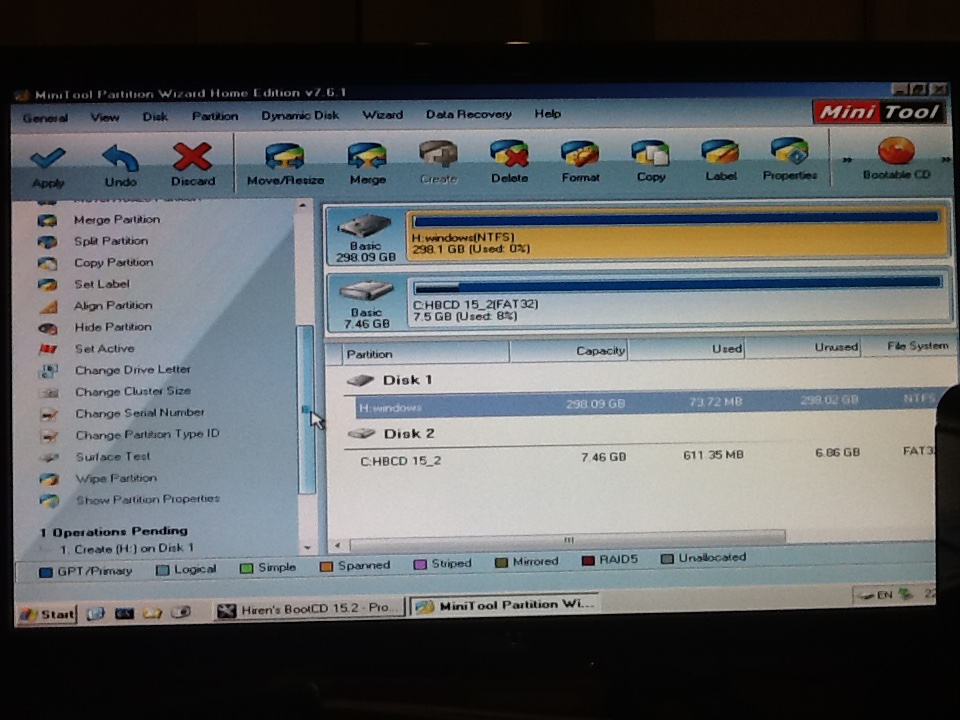Click the 73.72 MB used value

tap(715, 402)
